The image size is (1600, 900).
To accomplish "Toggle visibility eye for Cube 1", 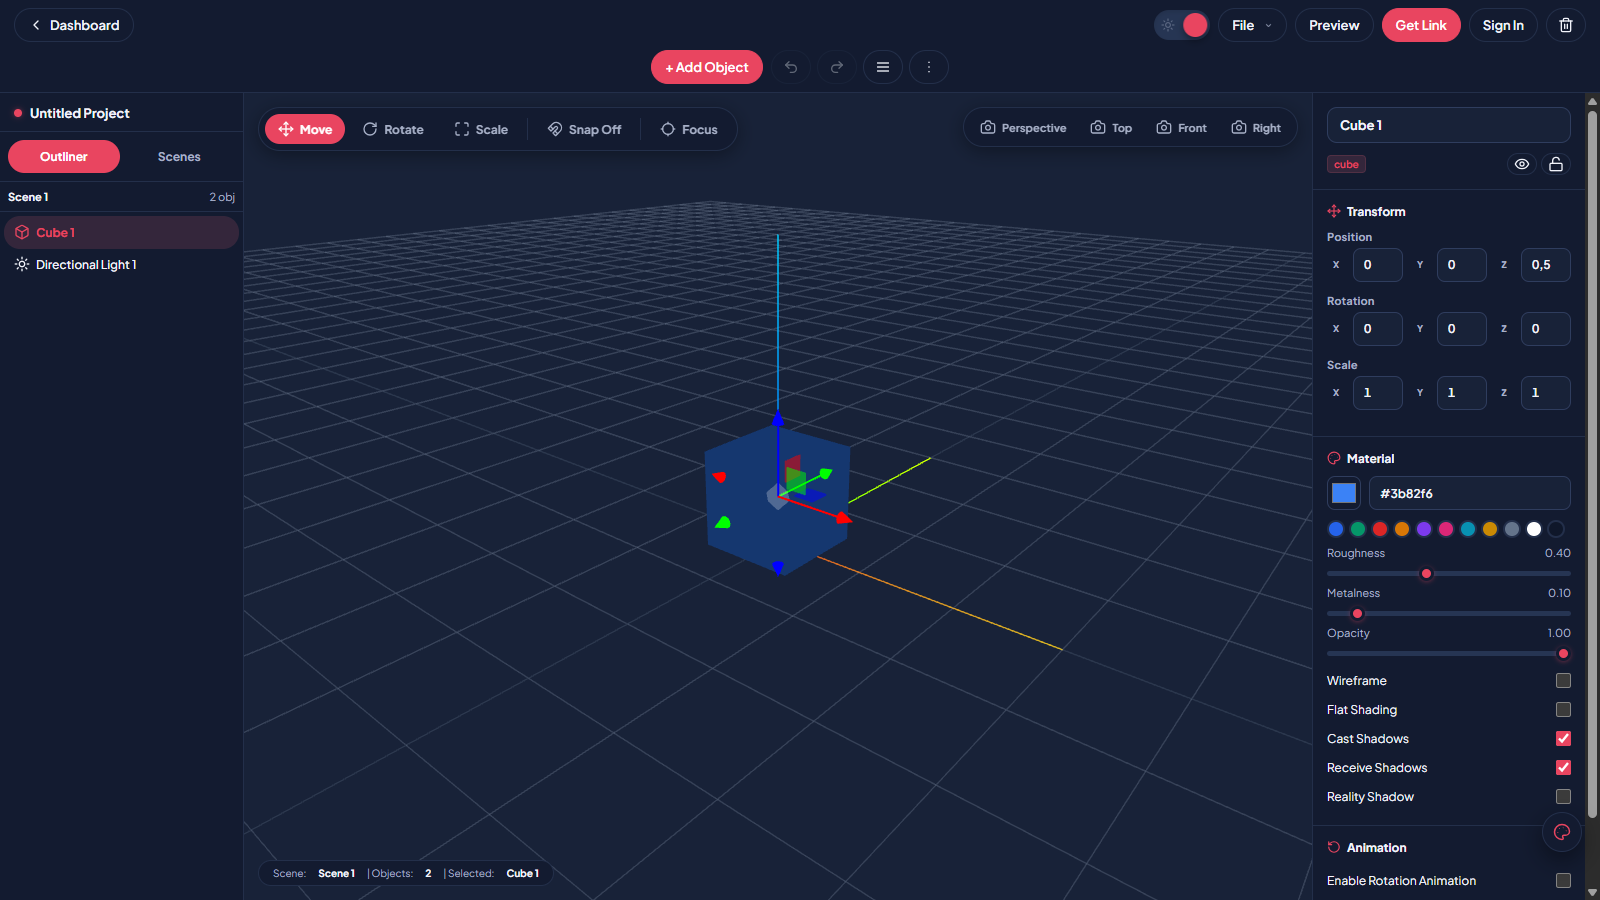I will (x=1522, y=164).
